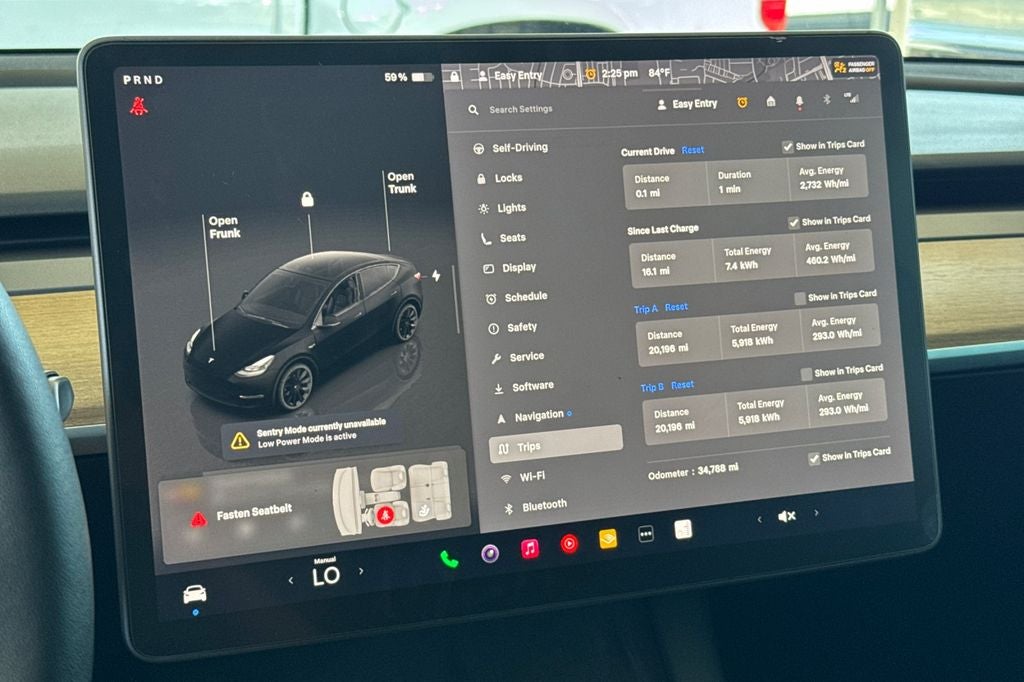Tap the phone app icon in dock

pos(449,559)
